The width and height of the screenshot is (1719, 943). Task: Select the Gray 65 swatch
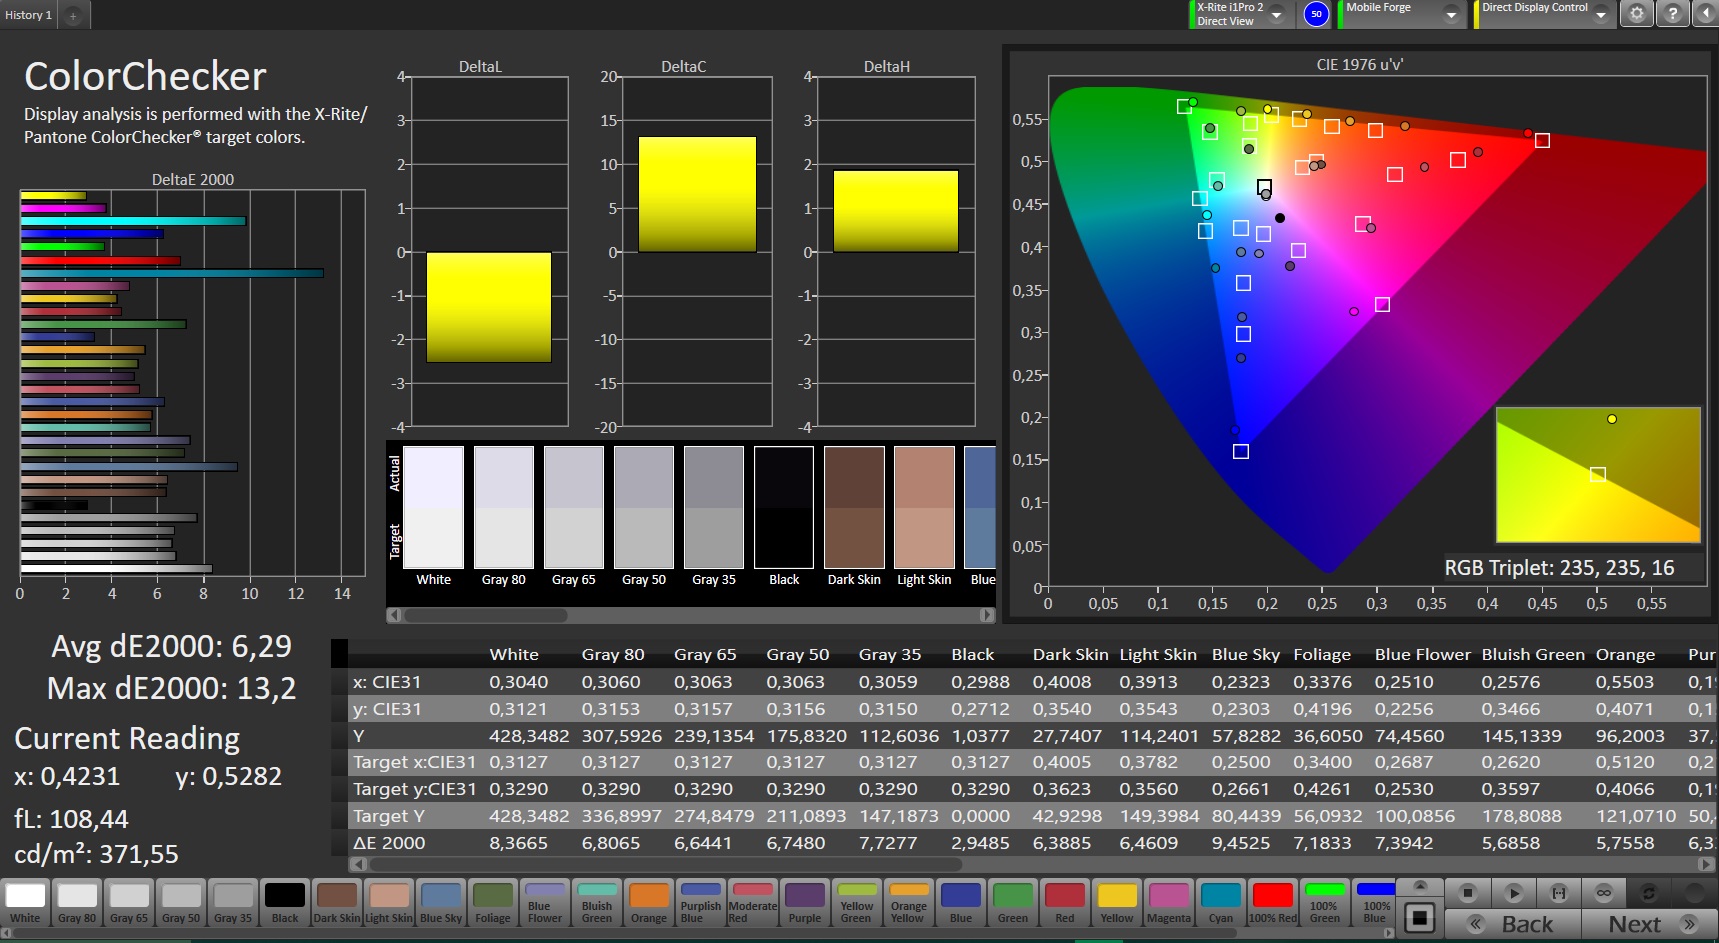(129, 902)
